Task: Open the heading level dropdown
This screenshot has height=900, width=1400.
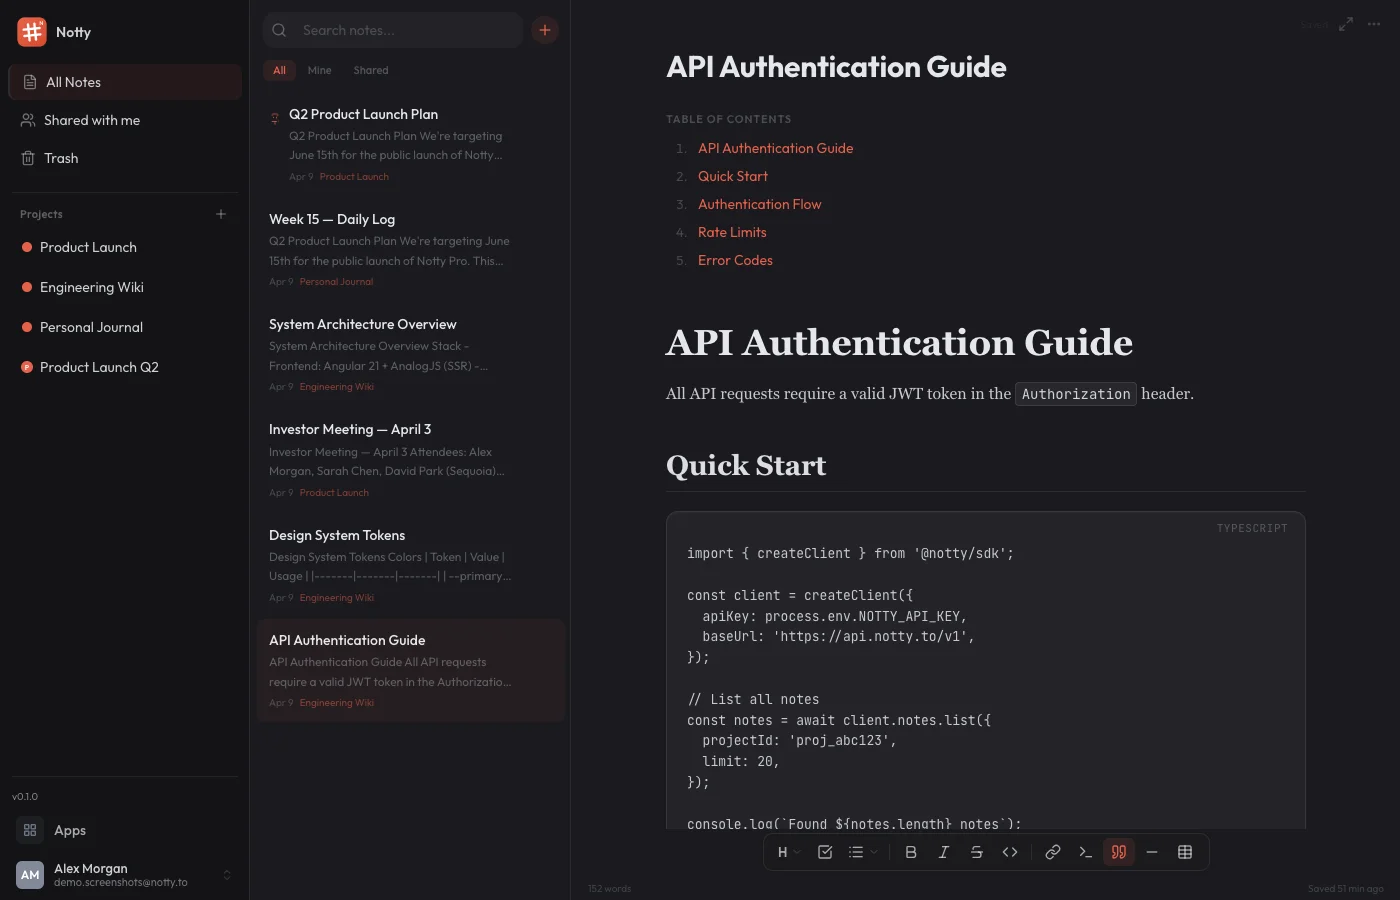Action: [x=789, y=852]
